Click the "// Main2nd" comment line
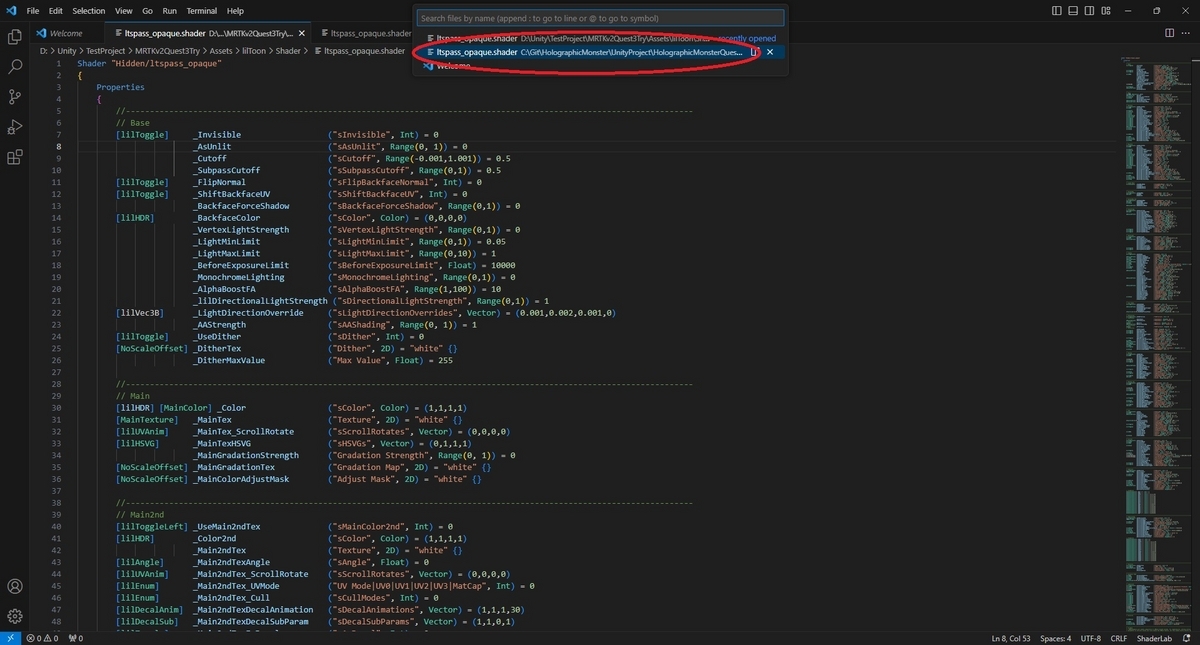The width and height of the screenshot is (1200, 645). coord(140,514)
